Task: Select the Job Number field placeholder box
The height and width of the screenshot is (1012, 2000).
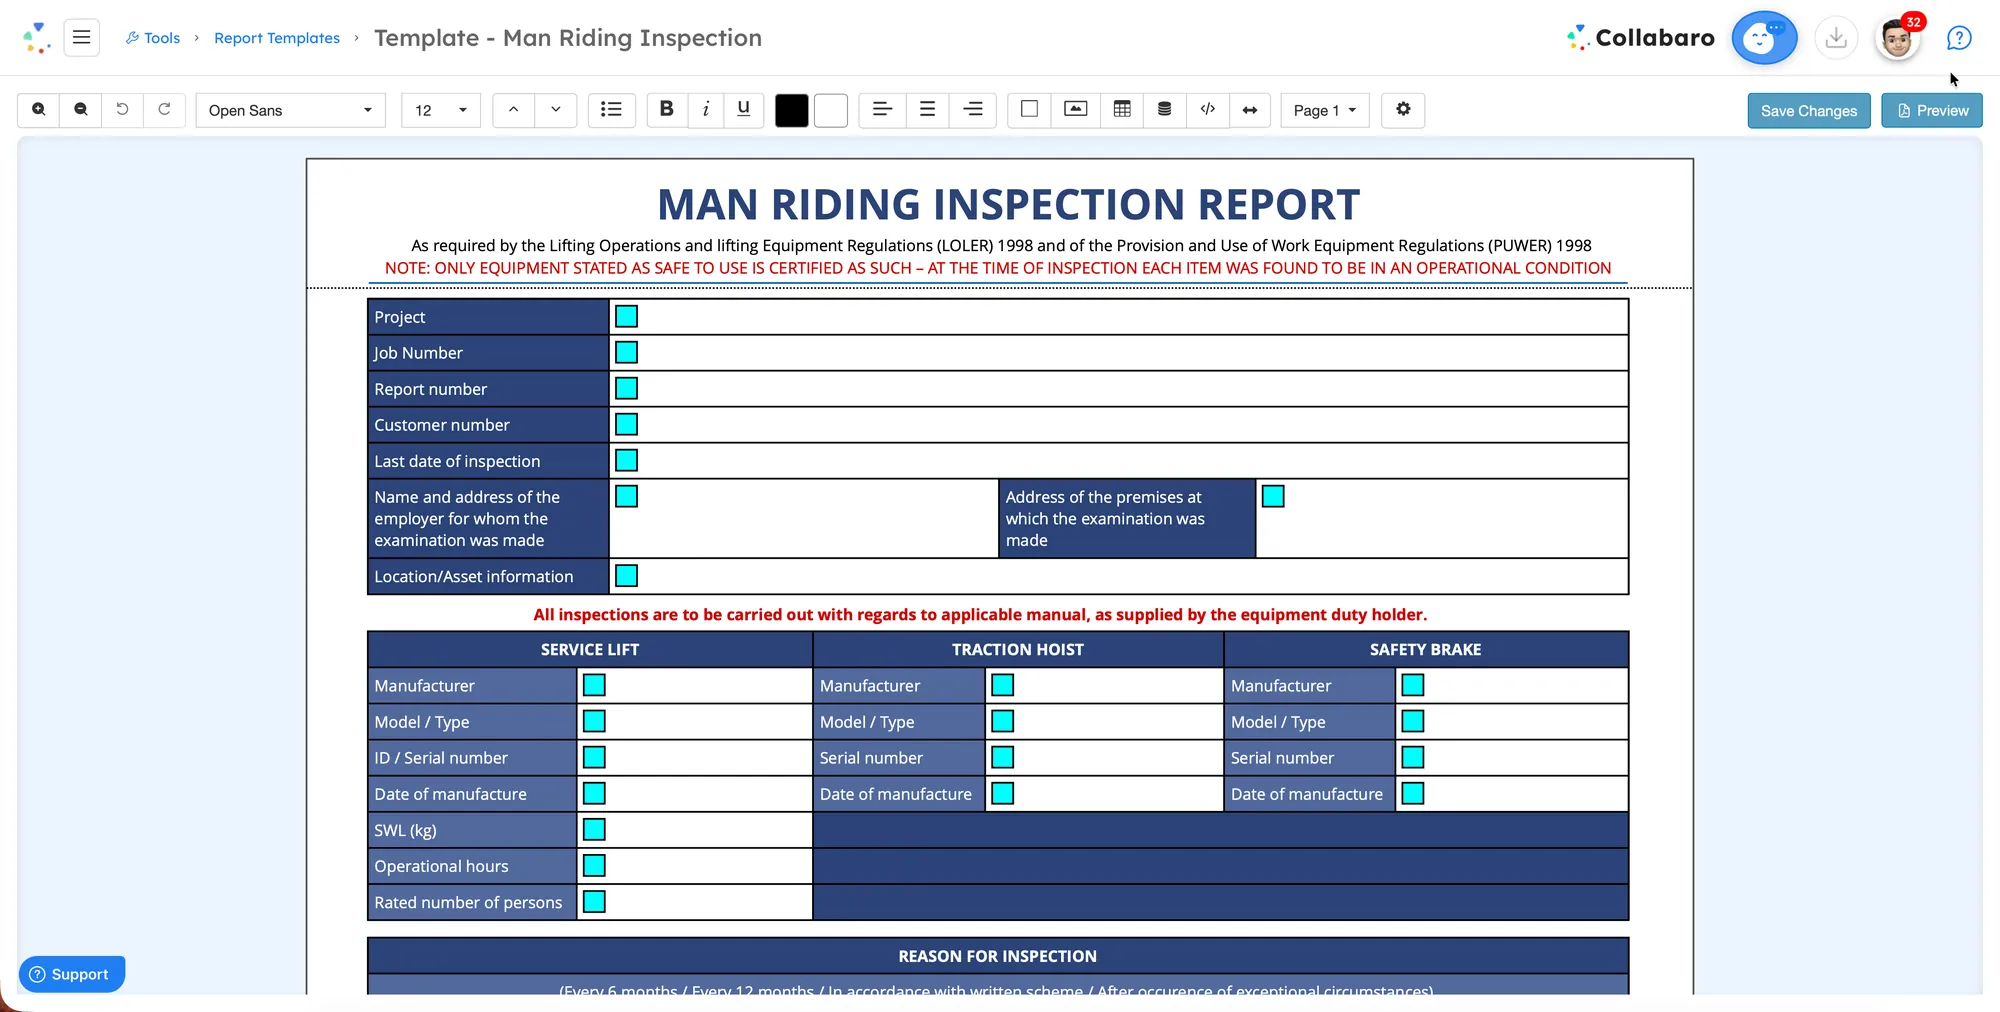Action: point(626,353)
